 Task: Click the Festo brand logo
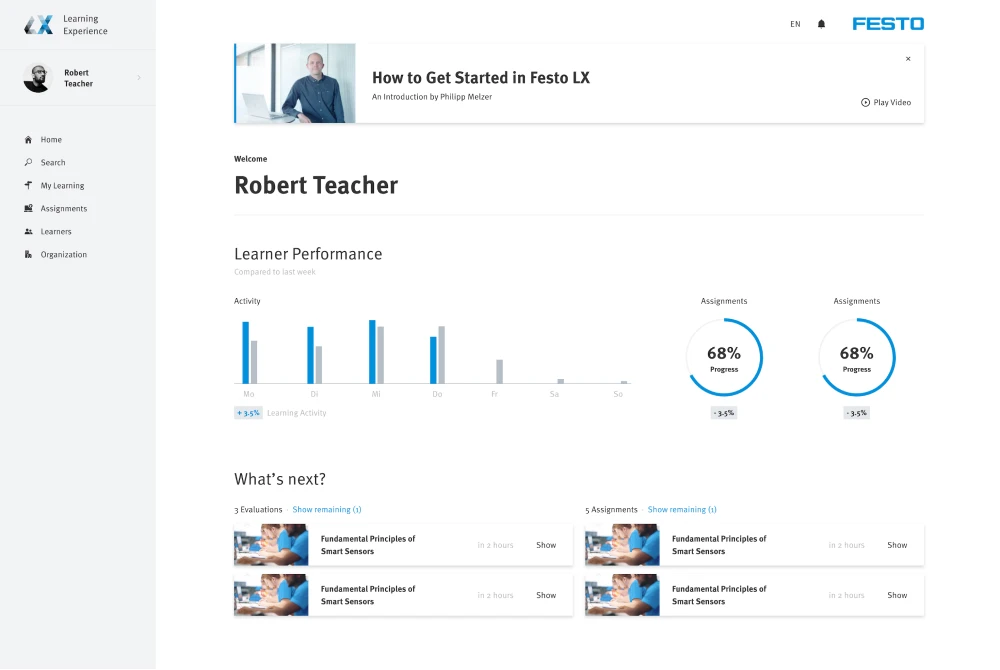click(x=888, y=24)
